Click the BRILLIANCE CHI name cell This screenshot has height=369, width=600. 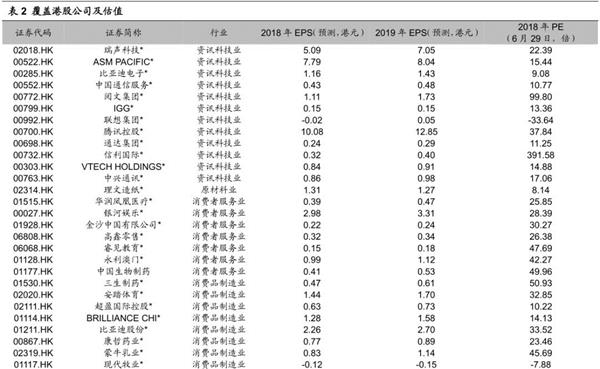pos(123,318)
